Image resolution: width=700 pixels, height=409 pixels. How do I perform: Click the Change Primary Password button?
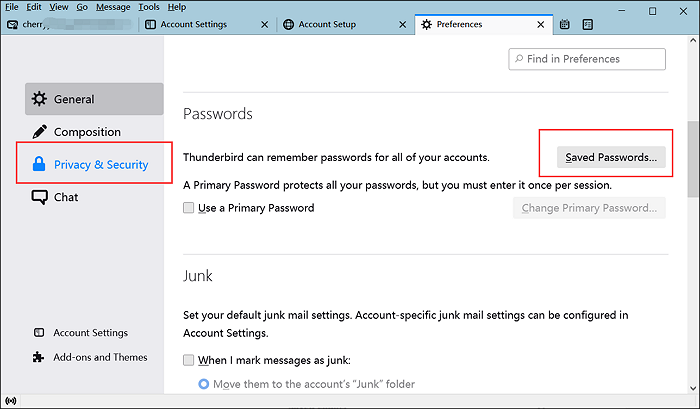[x=589, y=208]
